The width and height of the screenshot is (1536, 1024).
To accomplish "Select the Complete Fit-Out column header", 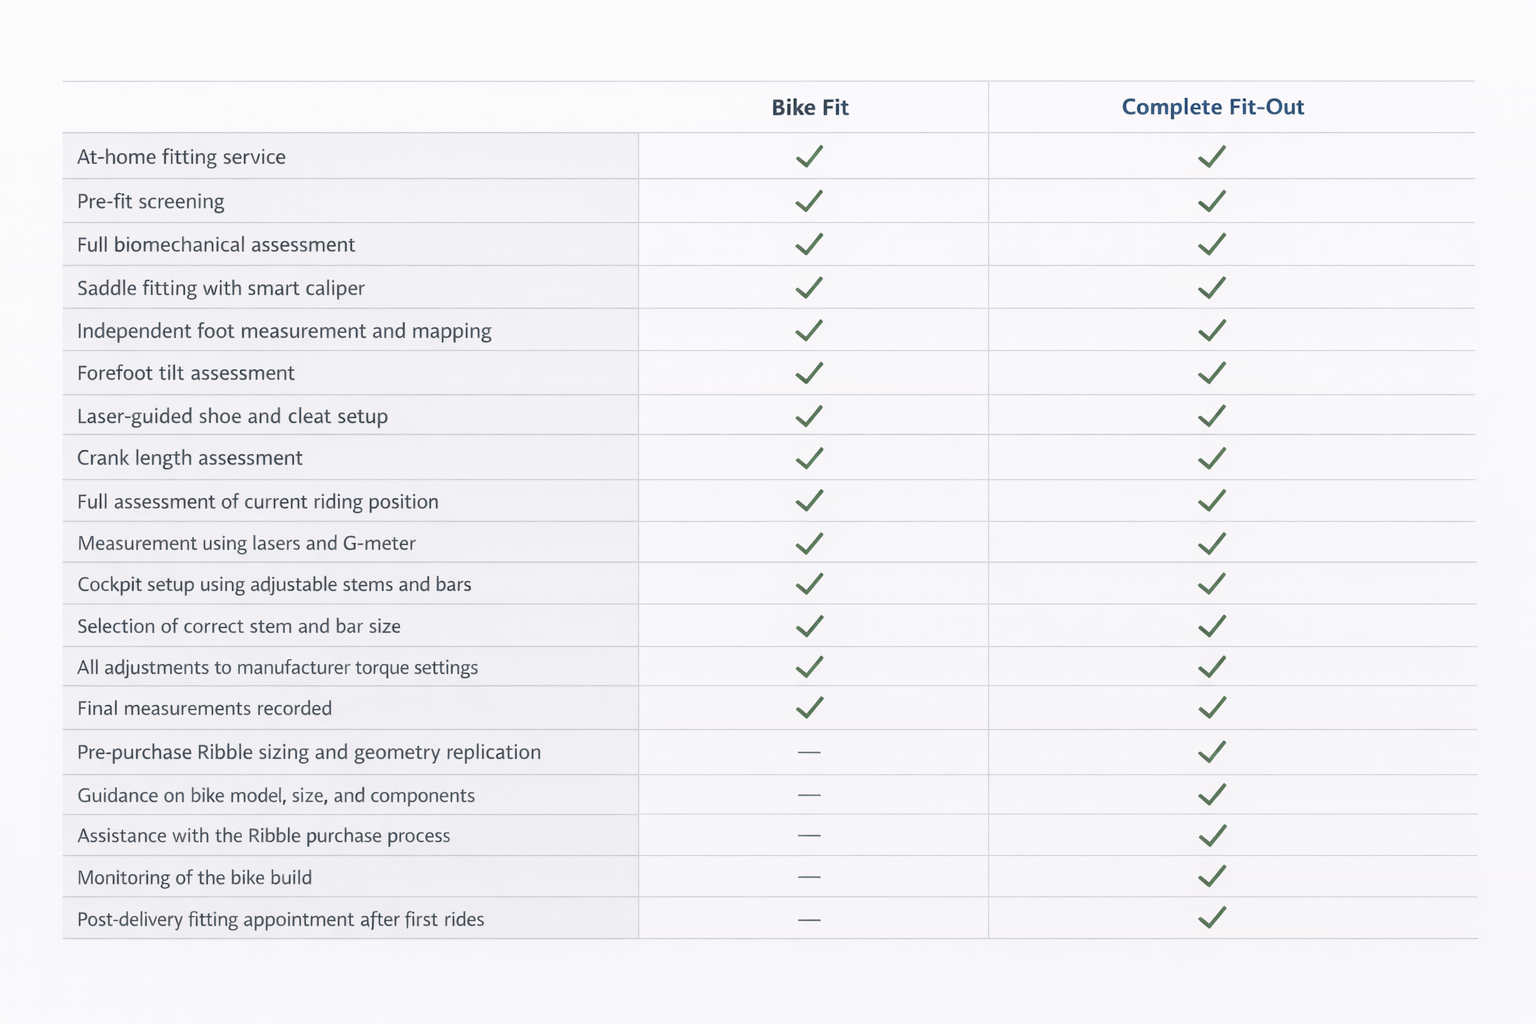I will (x=1212, y=107).
